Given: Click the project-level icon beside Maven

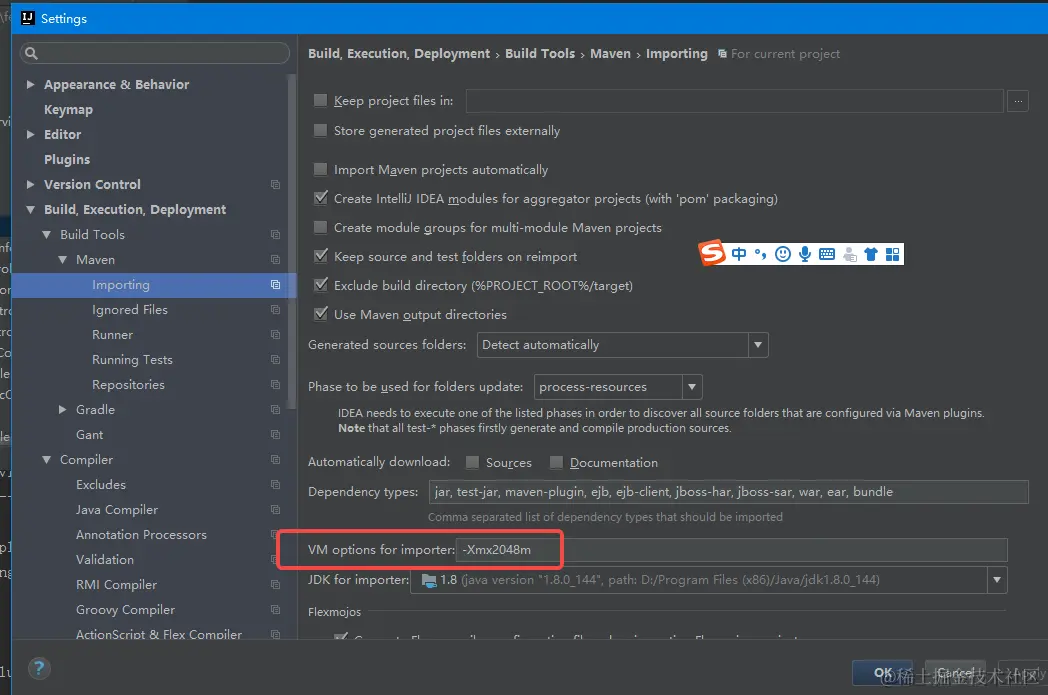Looking at the screenshot, I should click(275, 259).
